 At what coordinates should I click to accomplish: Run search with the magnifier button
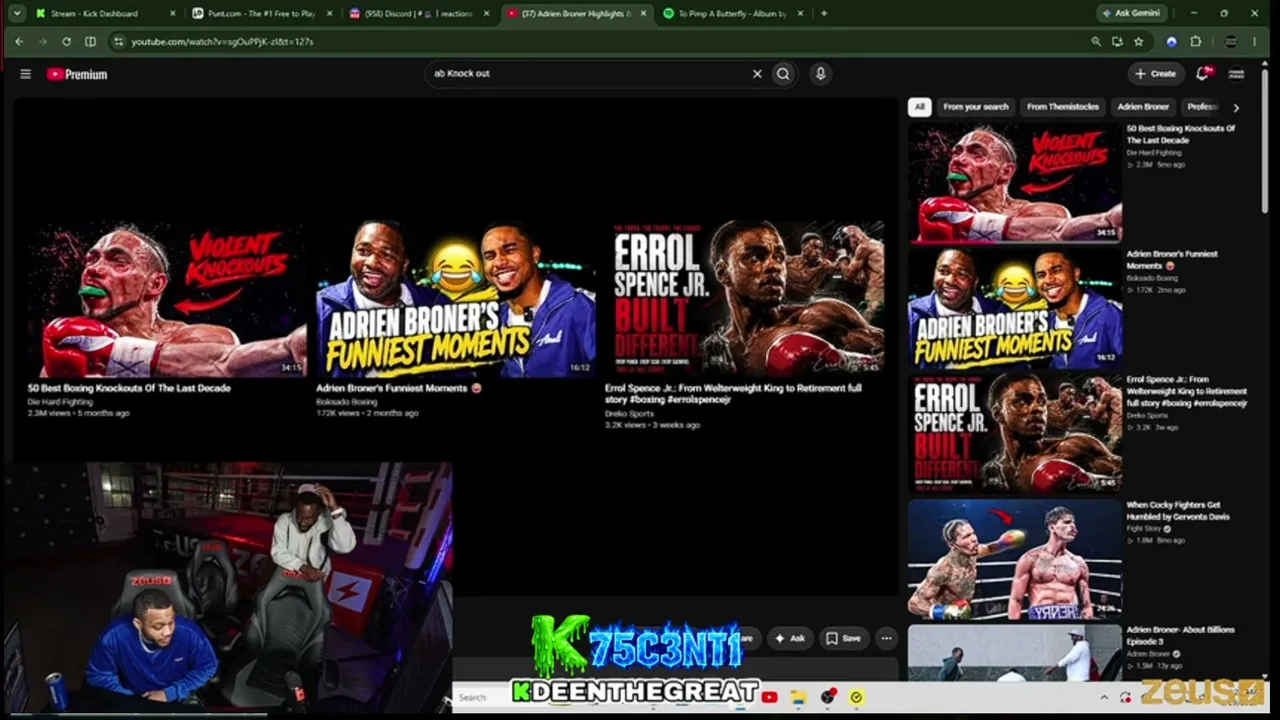(x=783, y=73)
